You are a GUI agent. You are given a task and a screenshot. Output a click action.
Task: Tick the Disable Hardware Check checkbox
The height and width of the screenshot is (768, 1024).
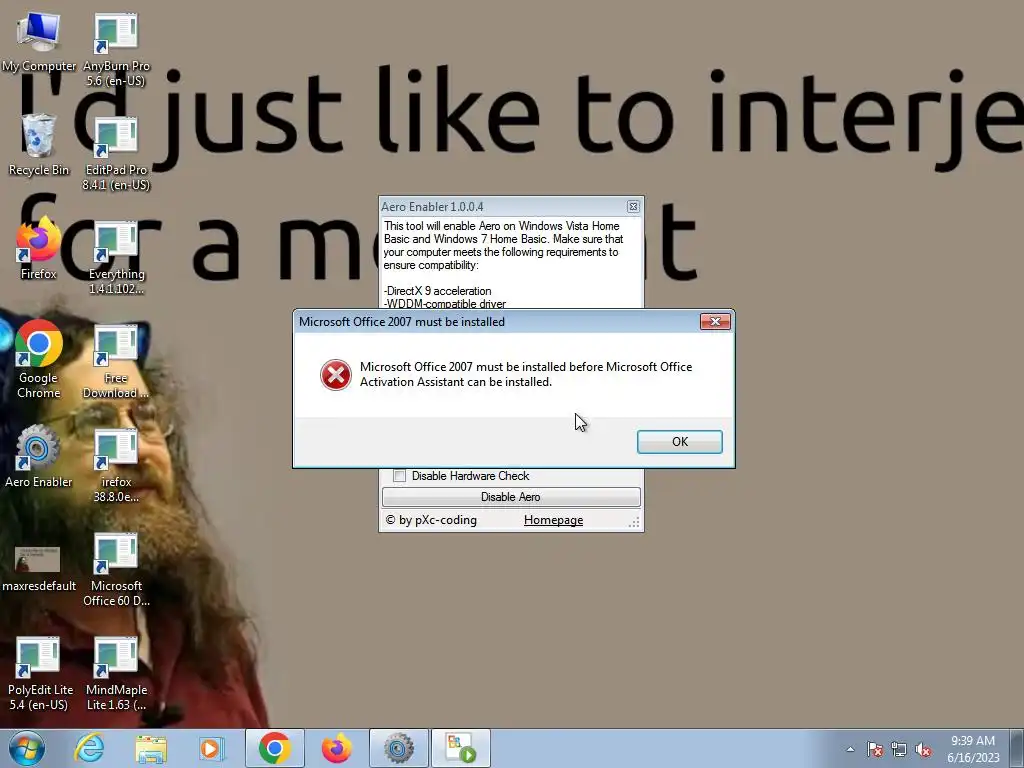(x=399, y=475)
